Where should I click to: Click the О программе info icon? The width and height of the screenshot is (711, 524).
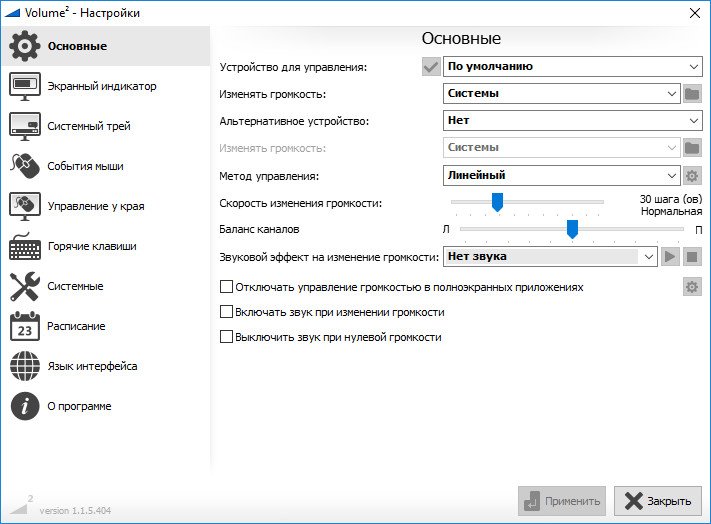point(24,406)
